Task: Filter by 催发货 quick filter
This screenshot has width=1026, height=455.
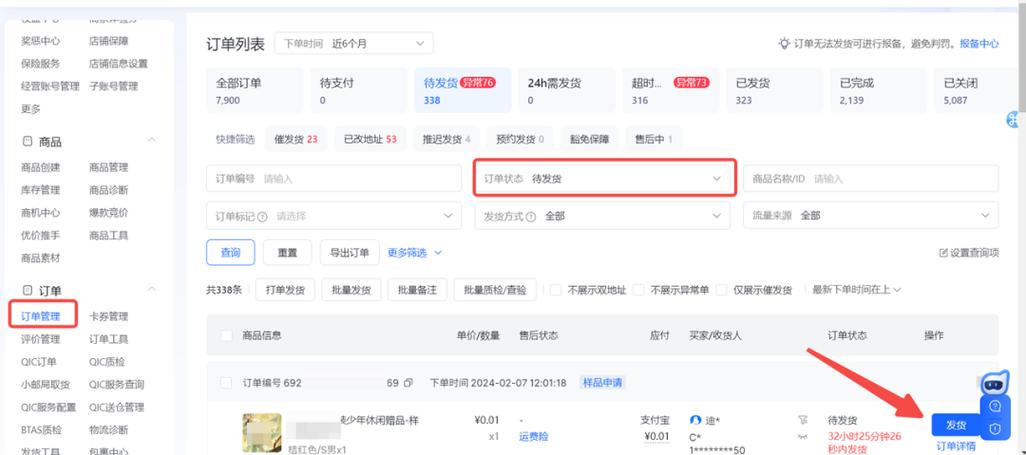Action: pyautogui.click(x=296, y=139)
